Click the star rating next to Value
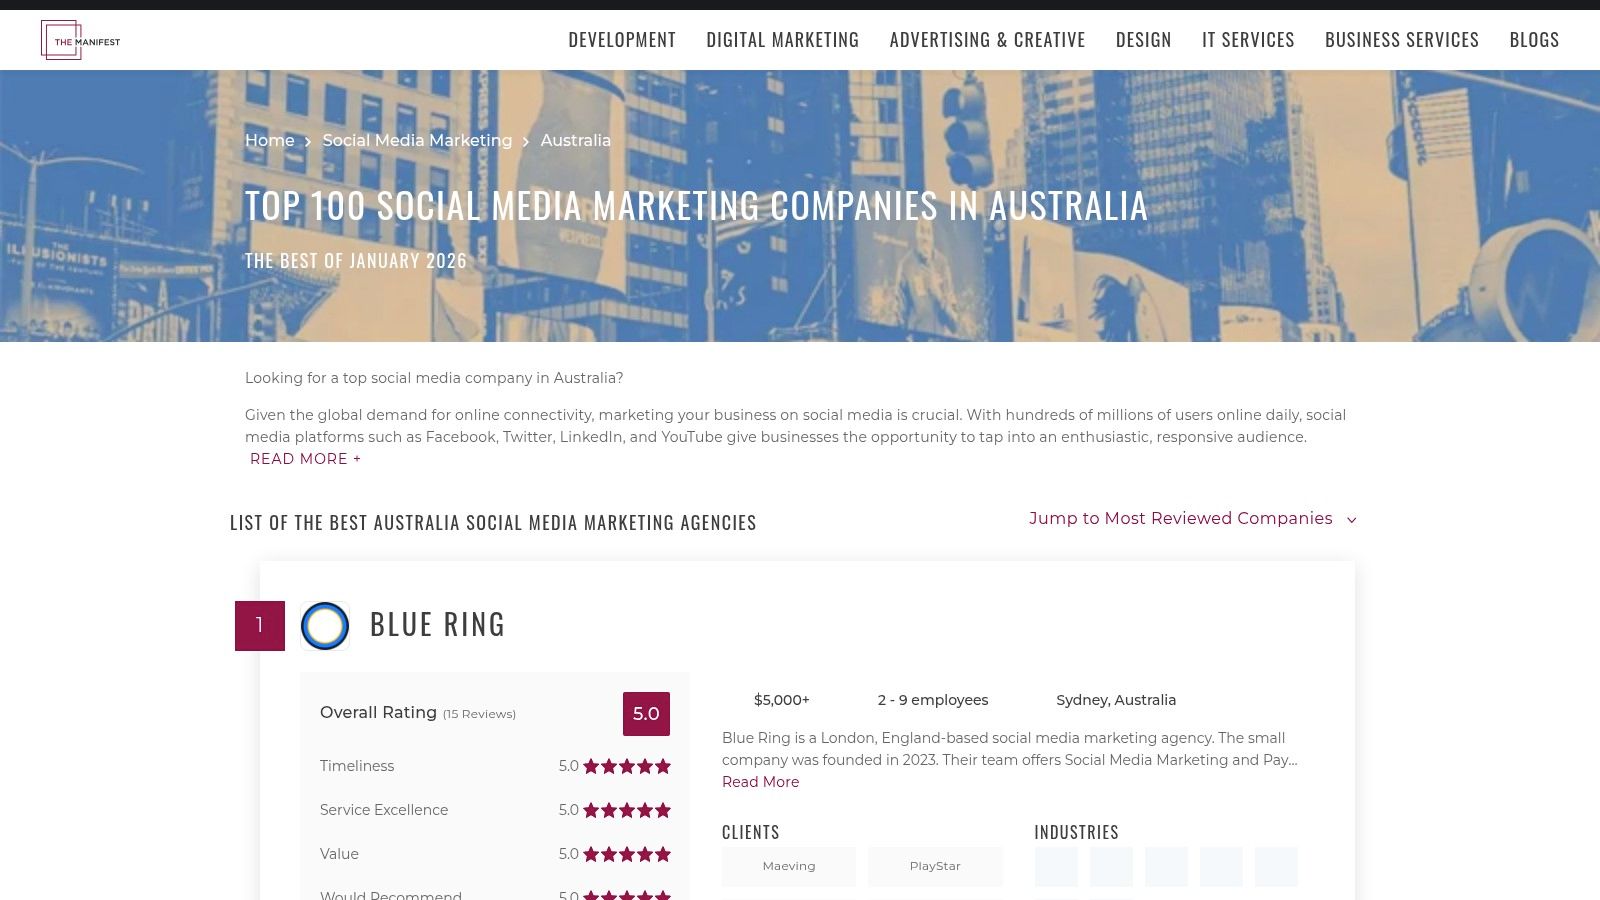The width and height of the screenshot is (1600, 900). coord(627,854)
